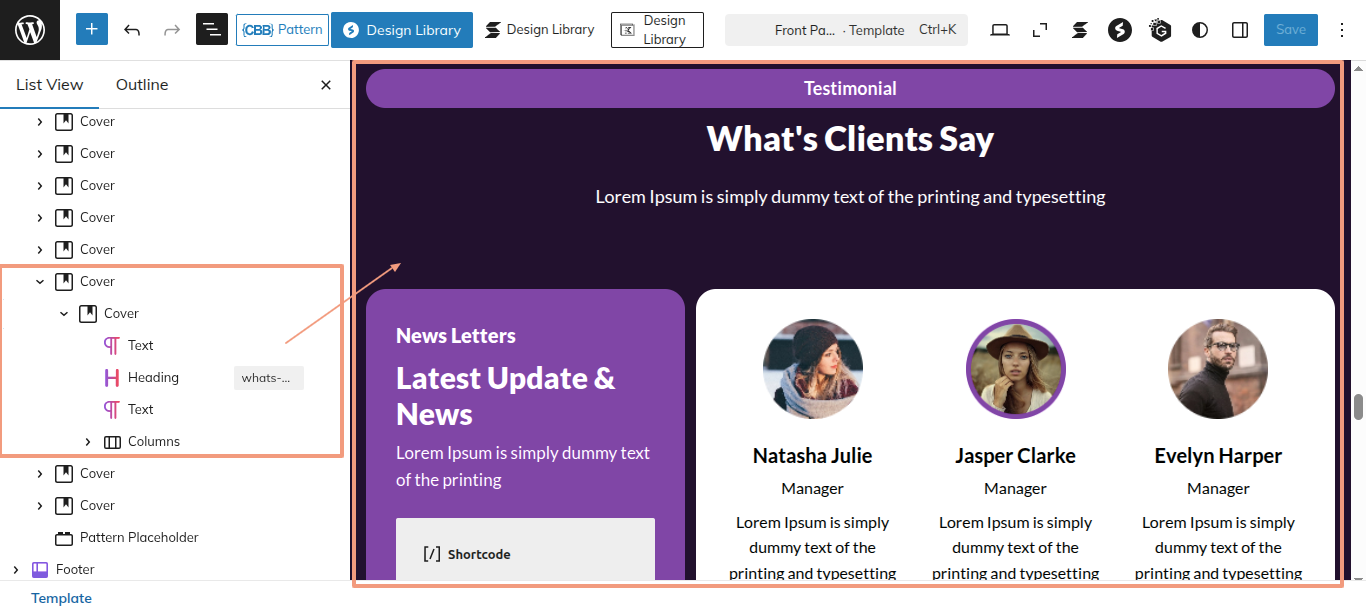Open the block inserter plus button
The width and height of the screenshot is (1366, 615).
(x=92, y=30)
